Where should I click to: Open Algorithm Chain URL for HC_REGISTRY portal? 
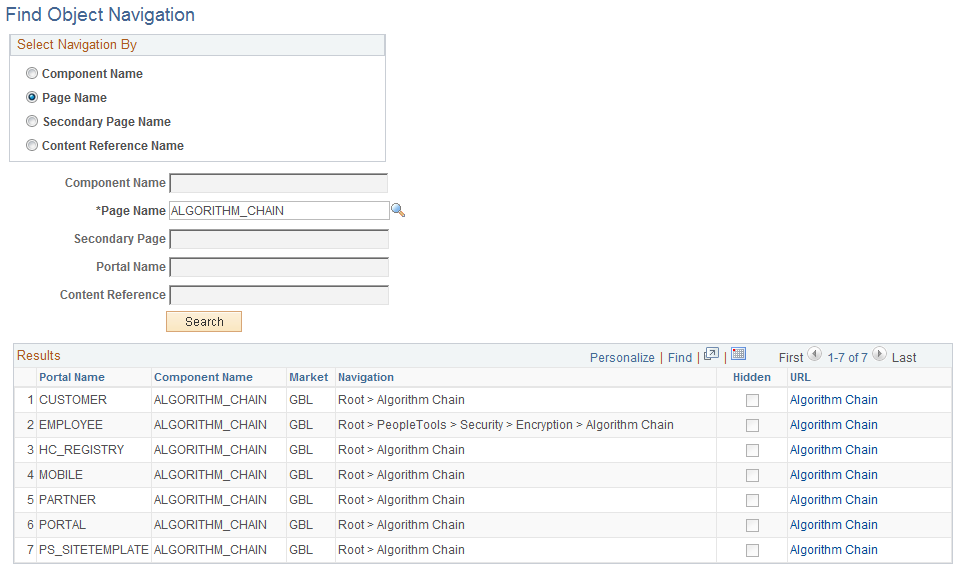tap(834, 450)
